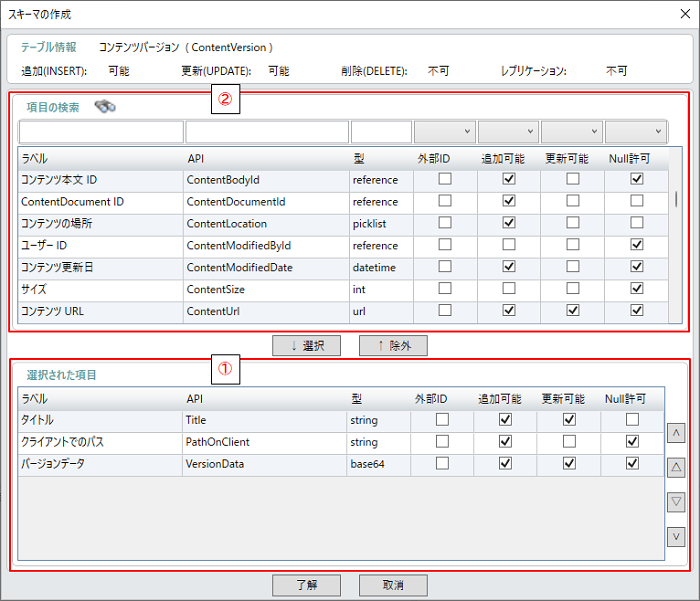Open the 外部ID filter dropdown
The width and height of the screenshot is (700, 601).
445,132
